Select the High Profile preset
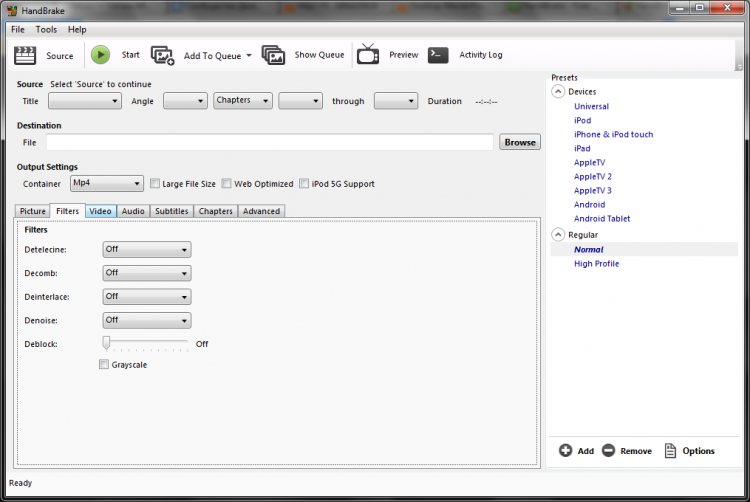750x502 pixels. [596, 263]
